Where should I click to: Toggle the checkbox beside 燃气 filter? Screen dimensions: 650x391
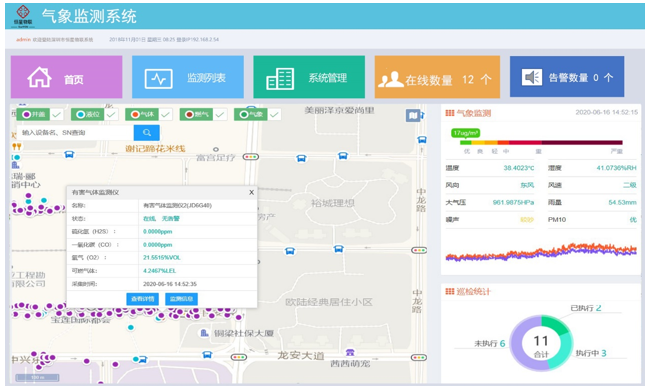pyautogui.click(x=220, y=114)
